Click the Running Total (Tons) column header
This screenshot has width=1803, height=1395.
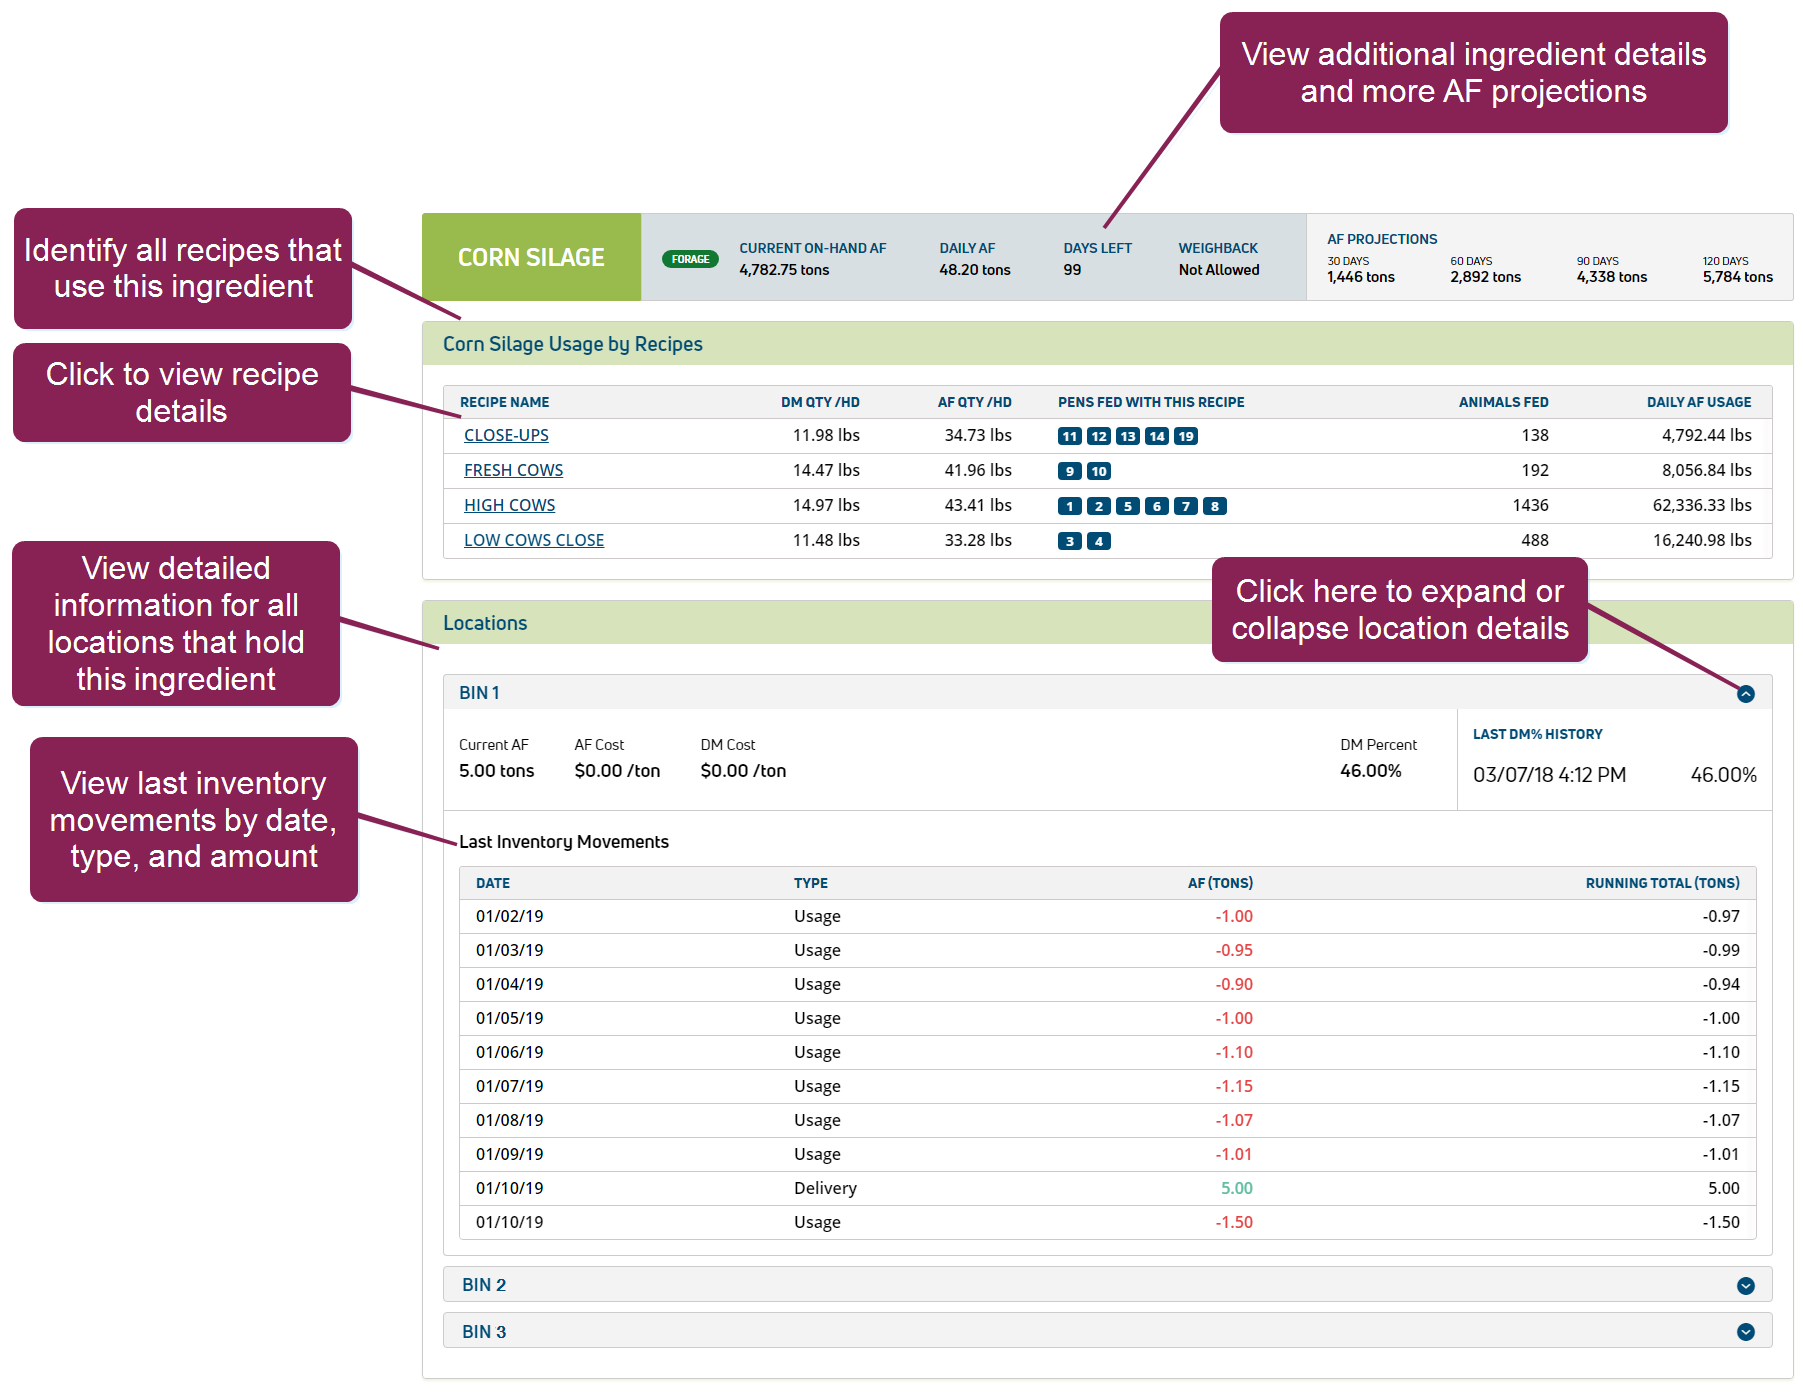(x=1661, y=883)
